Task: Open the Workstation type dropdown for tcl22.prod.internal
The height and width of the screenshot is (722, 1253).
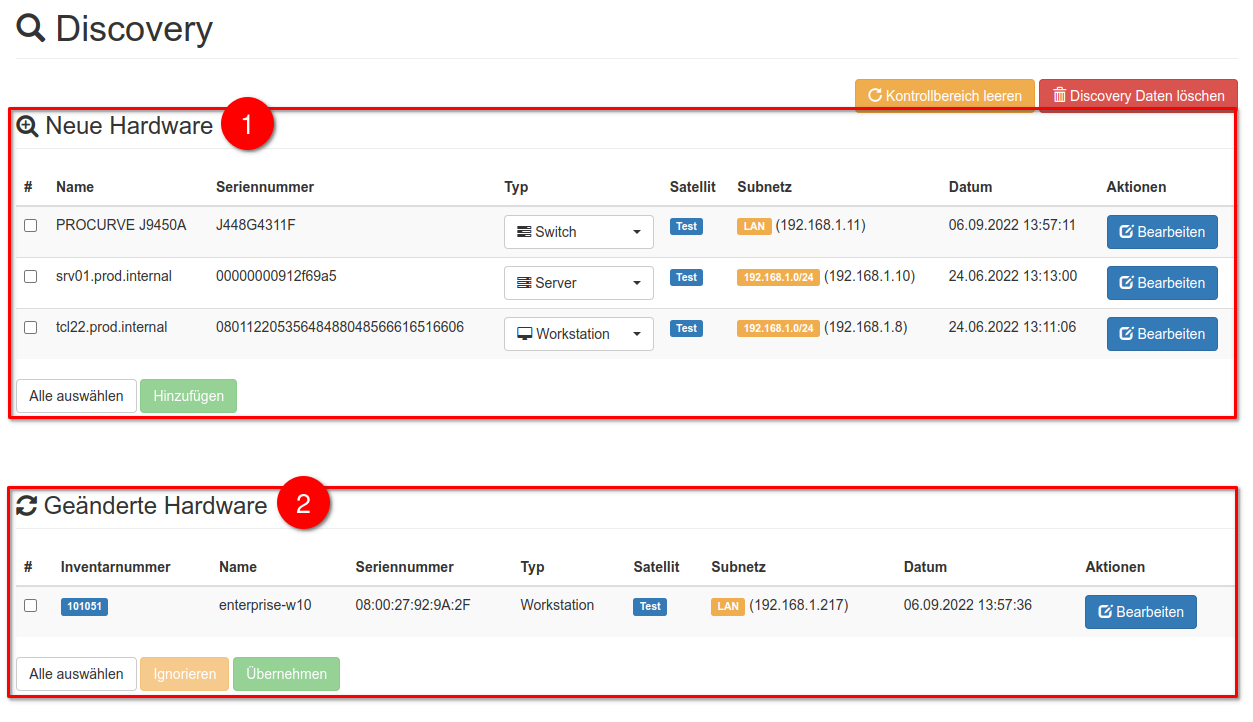Action: (578, 334)
